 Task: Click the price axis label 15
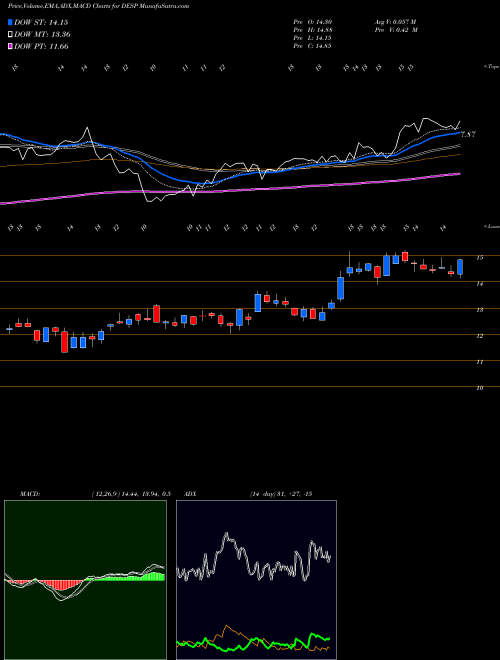pyautogui.click(x=479, y=258)
